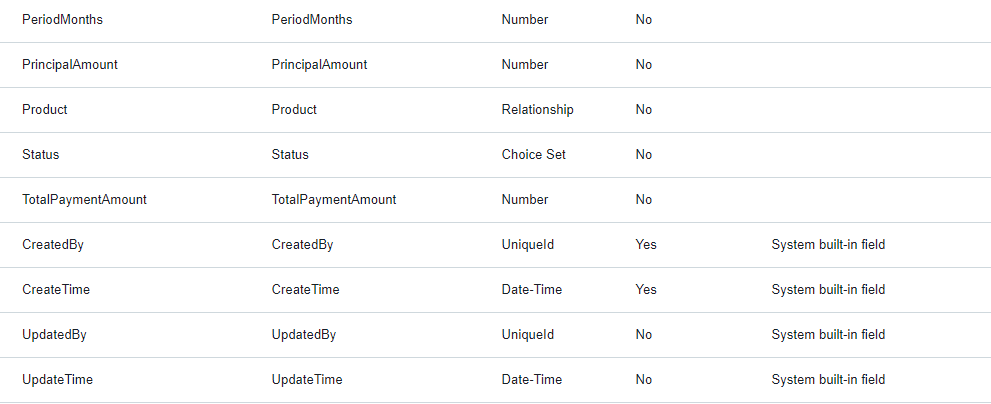Click the UpdateTime field name
Image resolution: width=991 pixels, height=404 pixels.
coord(58,380)
